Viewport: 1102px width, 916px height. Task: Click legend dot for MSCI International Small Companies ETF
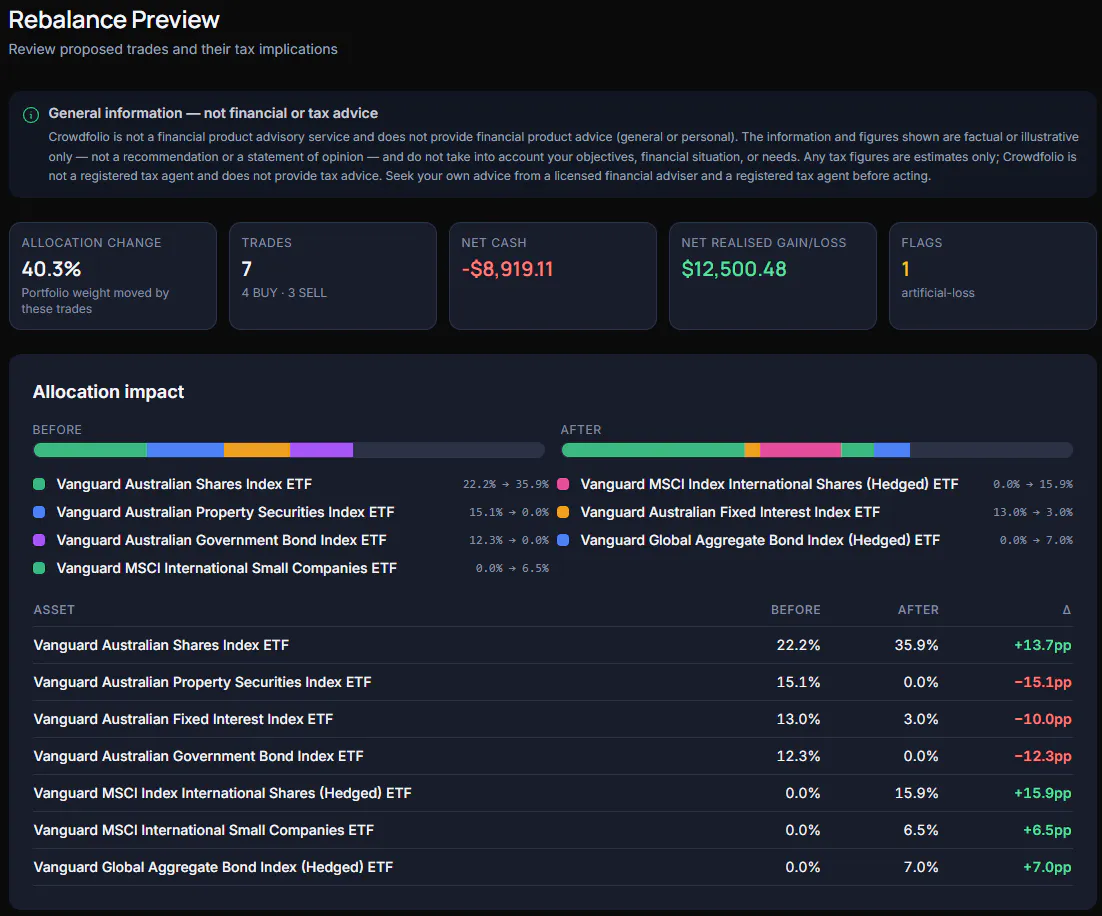39,568
